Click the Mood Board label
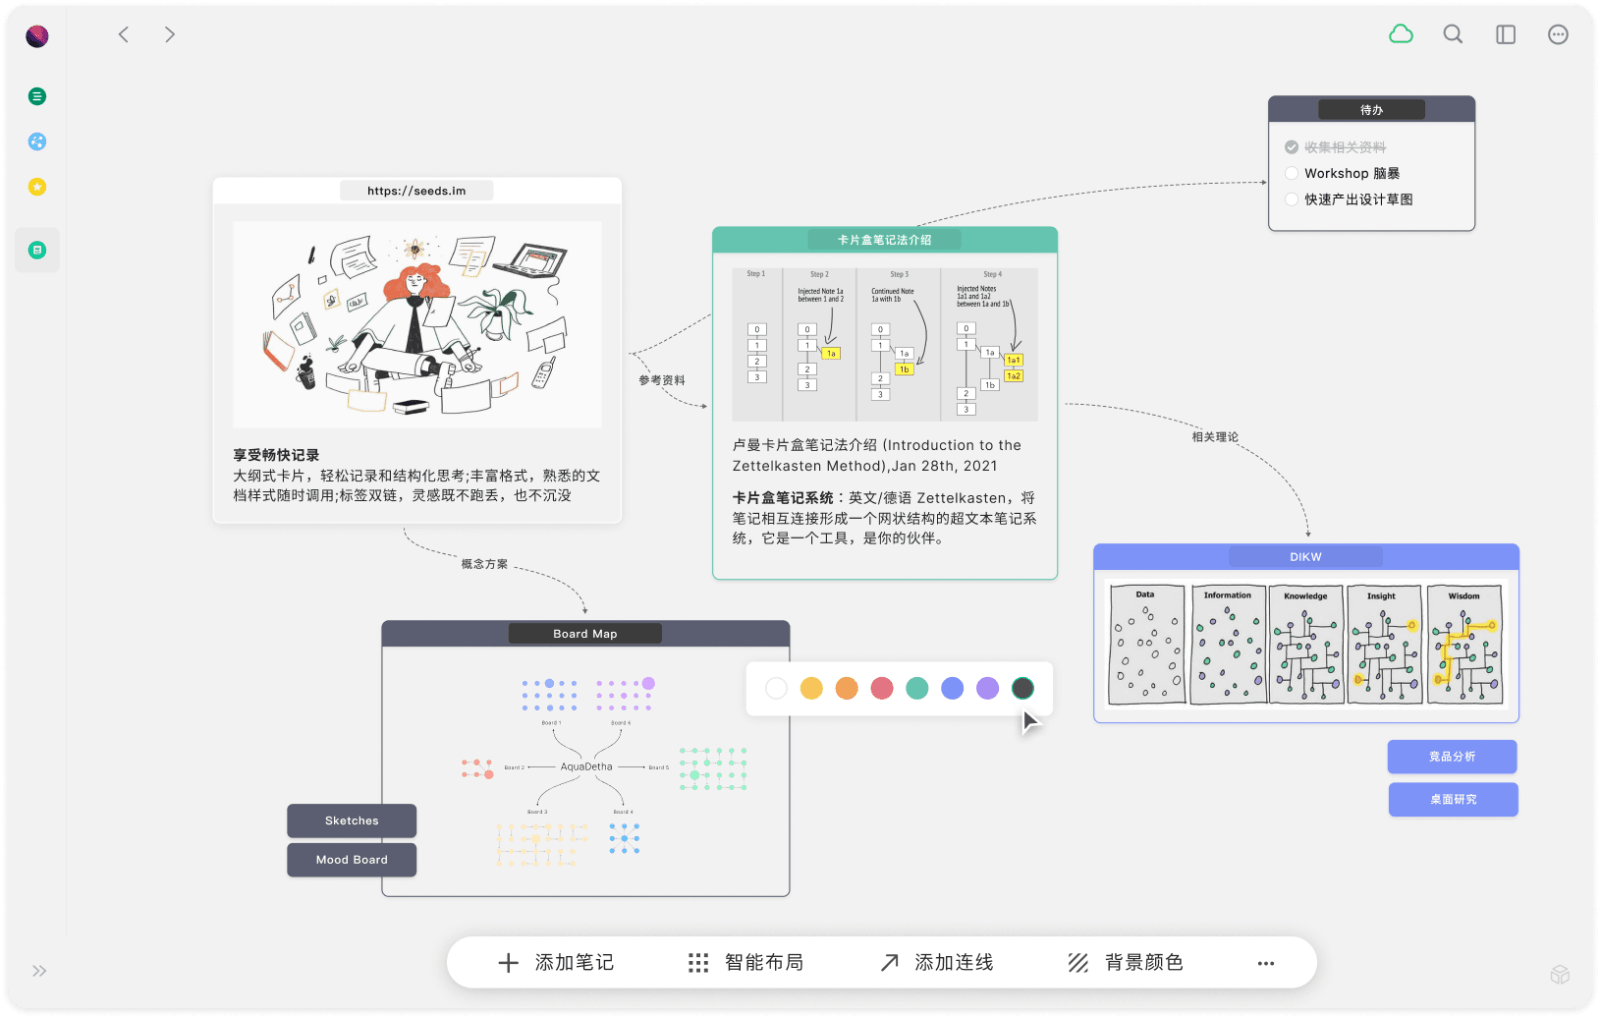 point(351,859)
